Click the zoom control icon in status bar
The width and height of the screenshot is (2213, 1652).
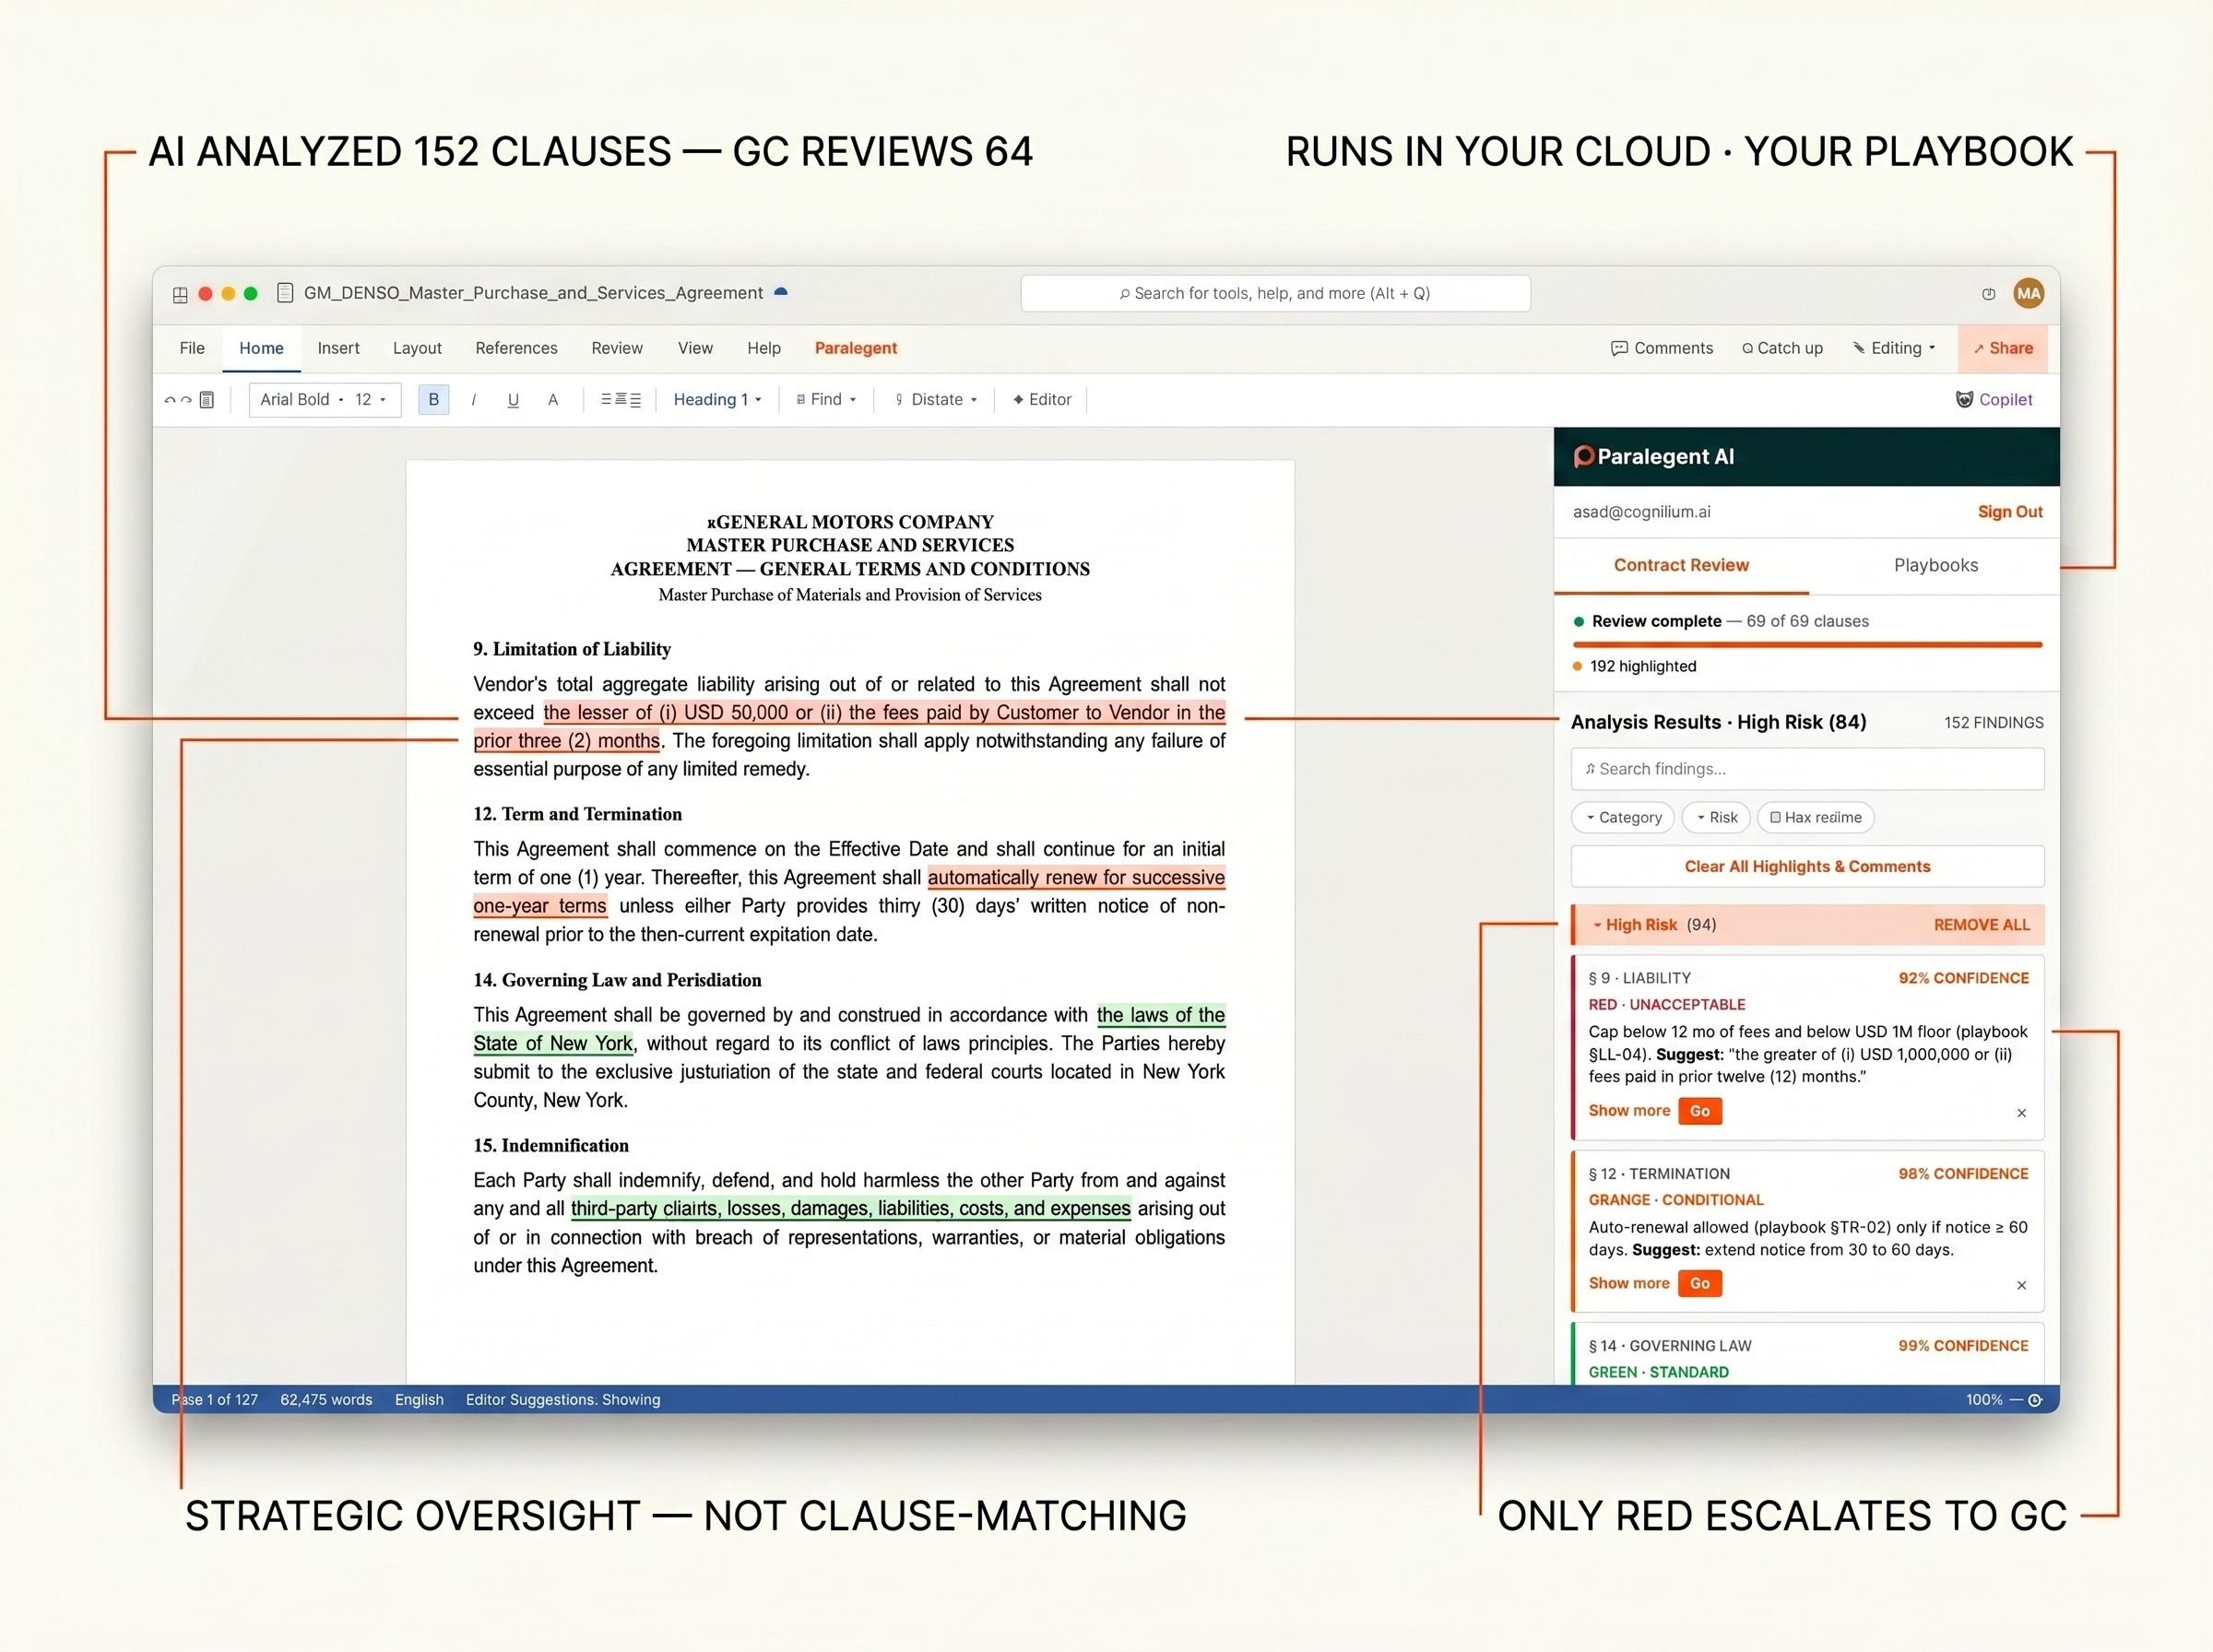(x=2035, y=1400)
